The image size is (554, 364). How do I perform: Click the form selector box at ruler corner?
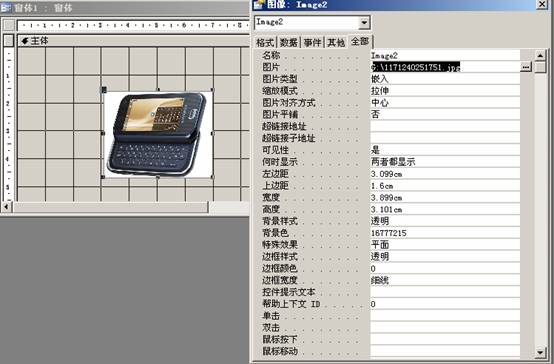9,25
